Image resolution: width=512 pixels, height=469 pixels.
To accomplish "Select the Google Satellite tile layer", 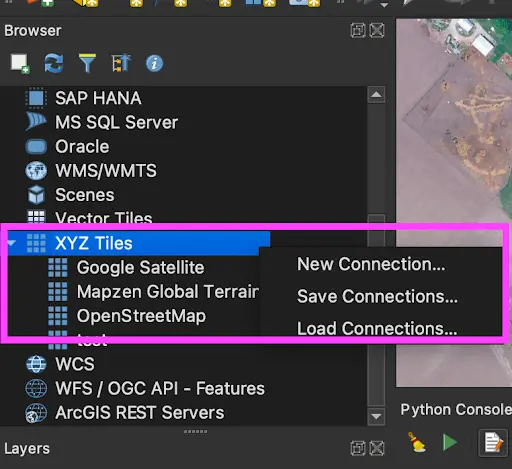I will (x=140, y=268).
